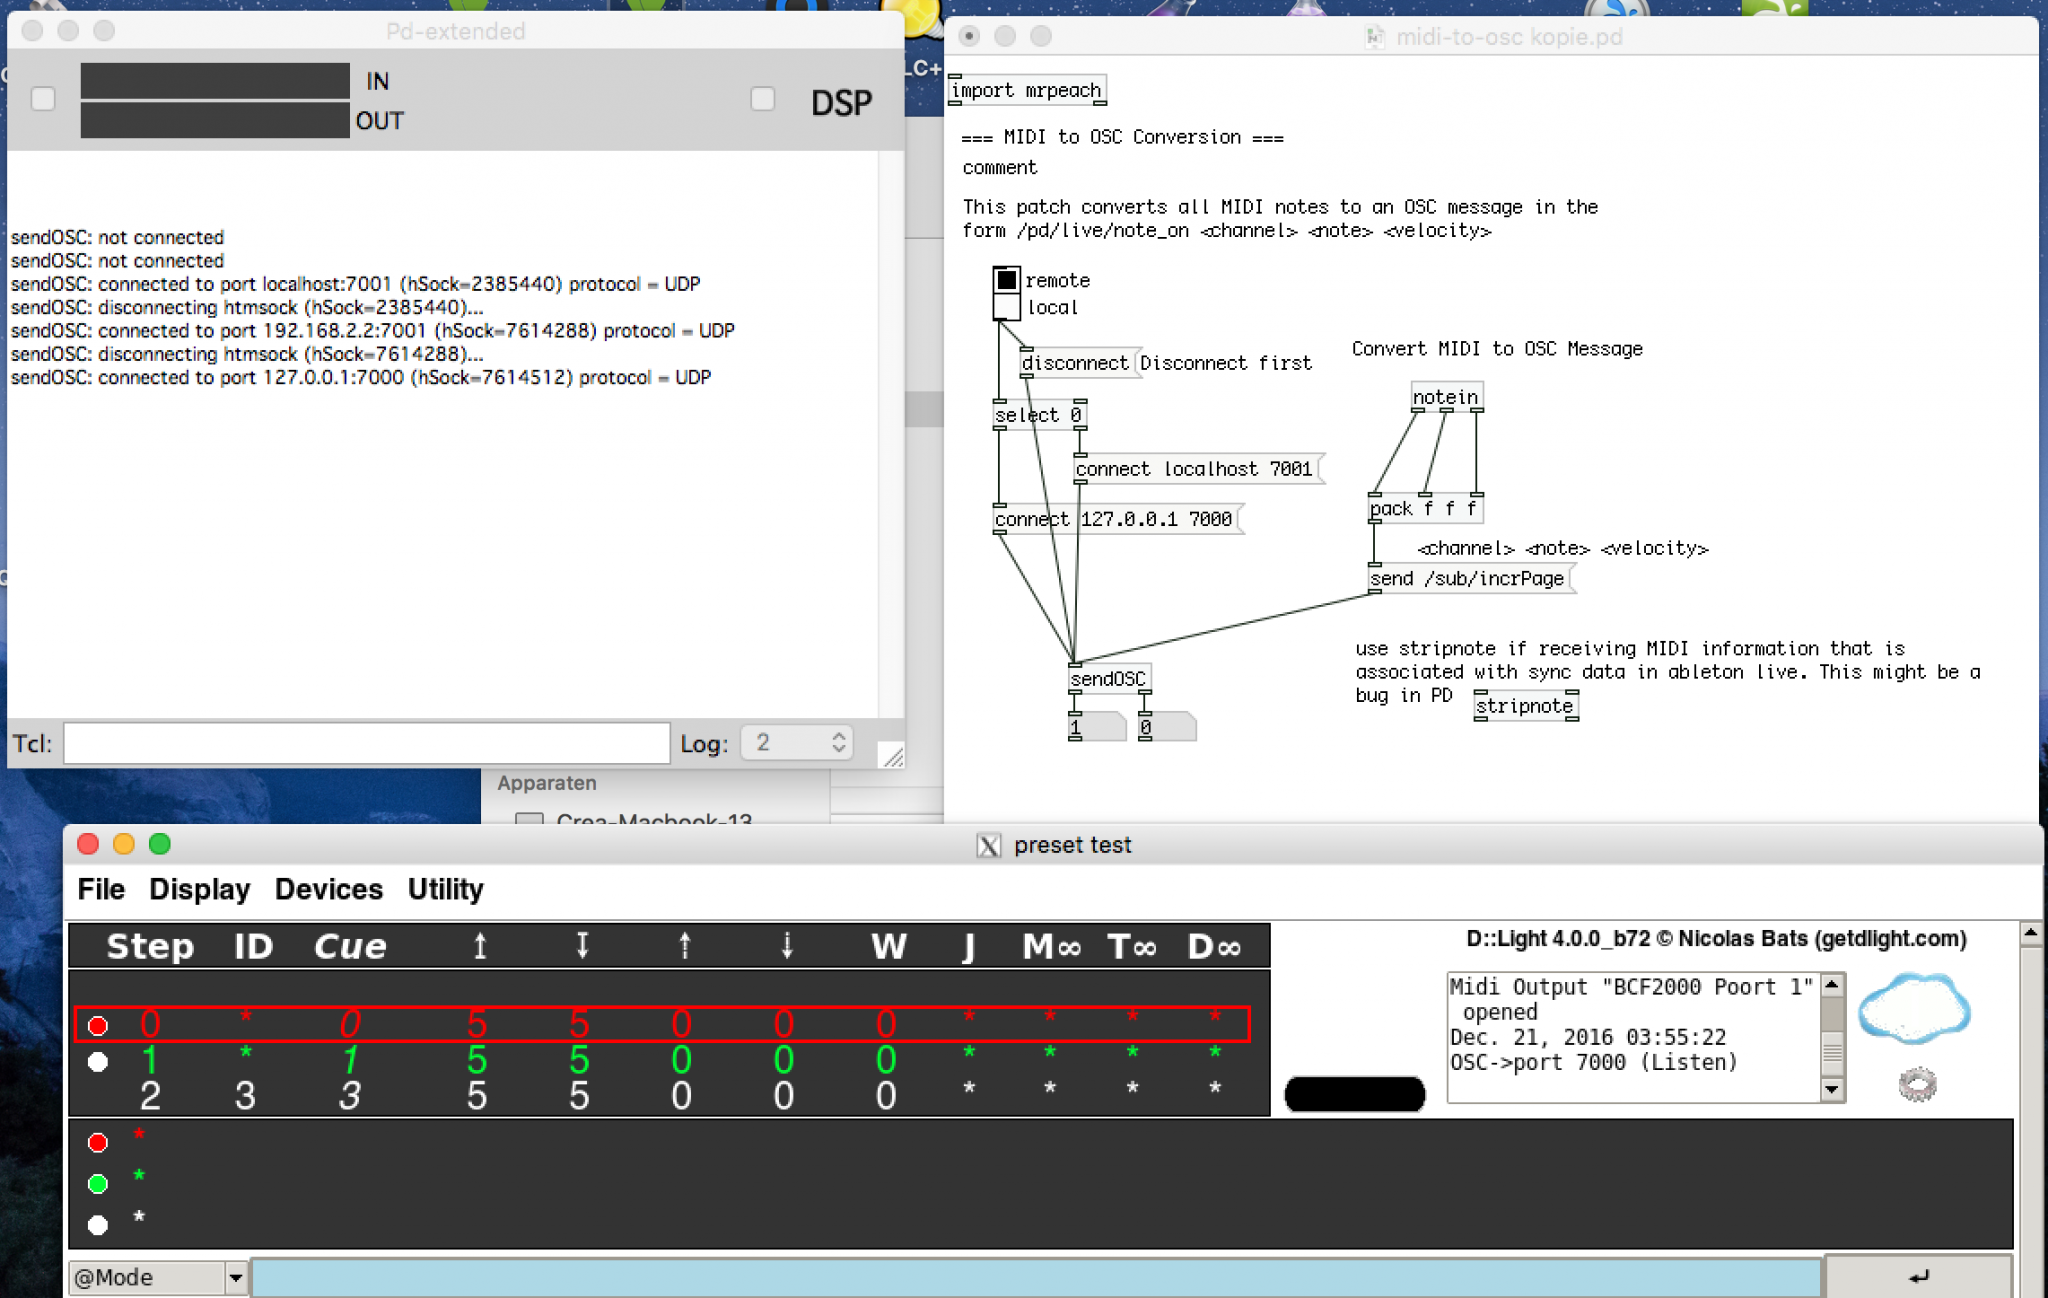The width and height of the screenshot is (2048, 1298).
Task: Click the black rounded bar beside the log box
Action: pos(1354,1094)
